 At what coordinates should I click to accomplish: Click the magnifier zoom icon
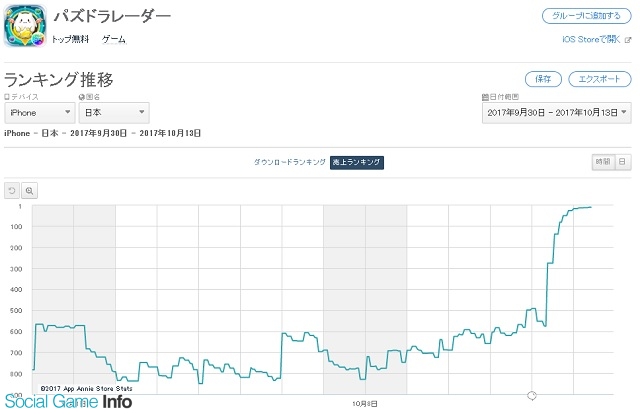click(29, 191)
